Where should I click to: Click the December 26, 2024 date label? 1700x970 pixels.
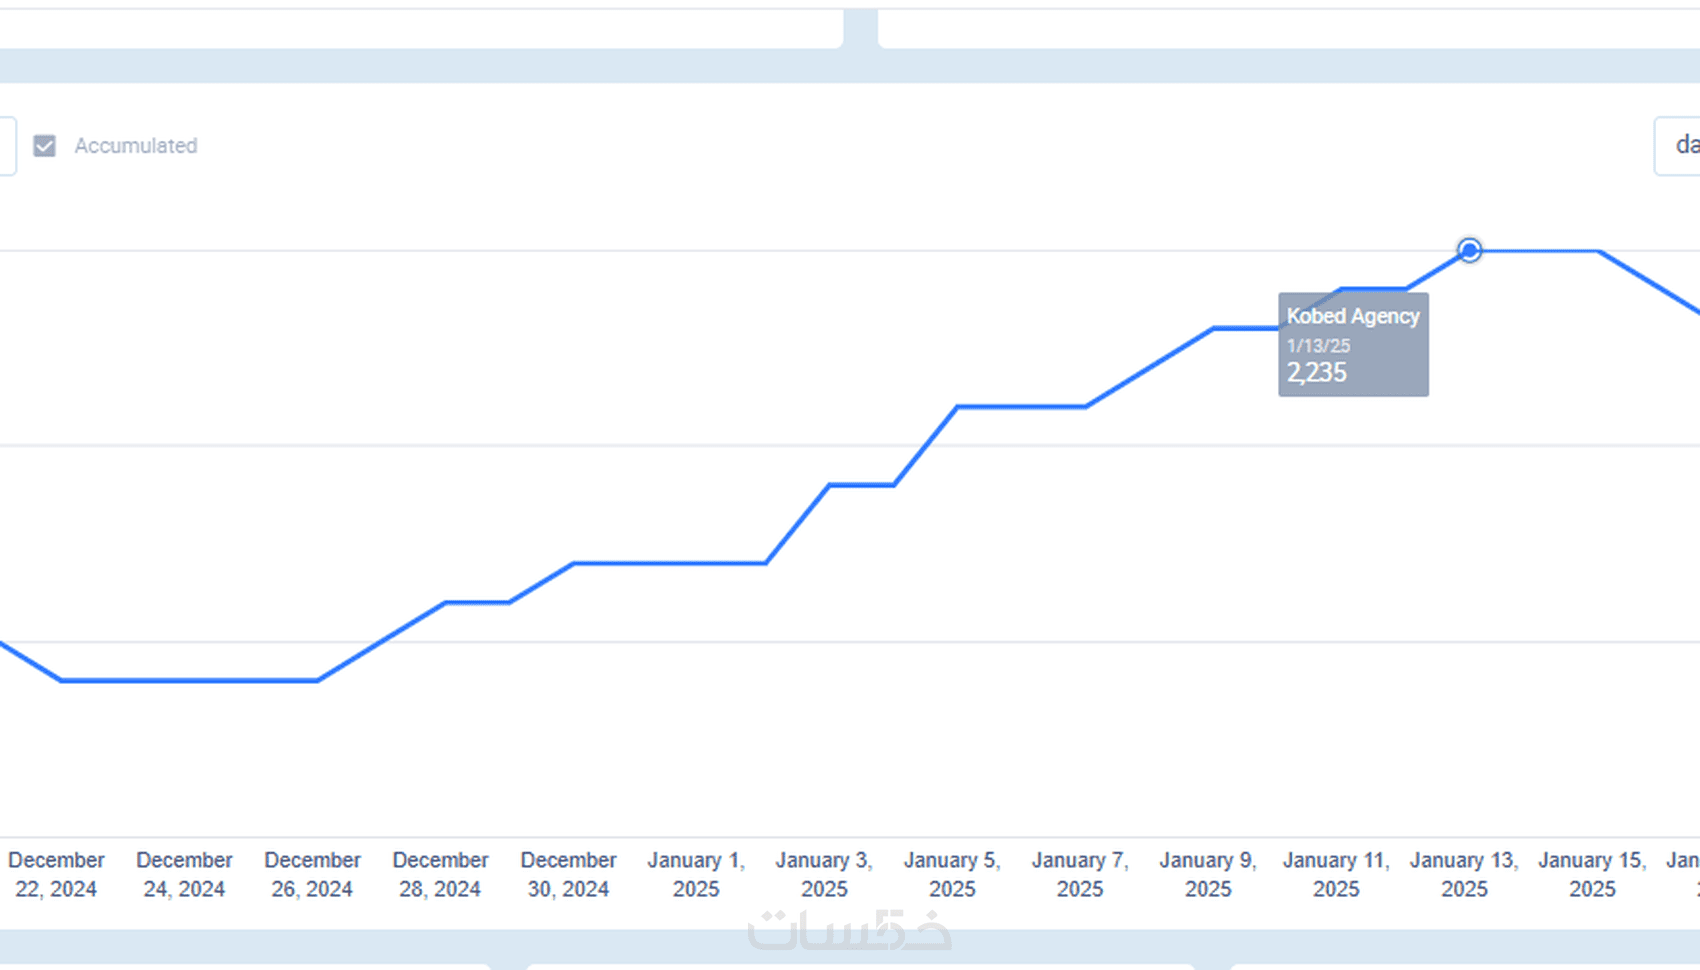pos(312,874)
